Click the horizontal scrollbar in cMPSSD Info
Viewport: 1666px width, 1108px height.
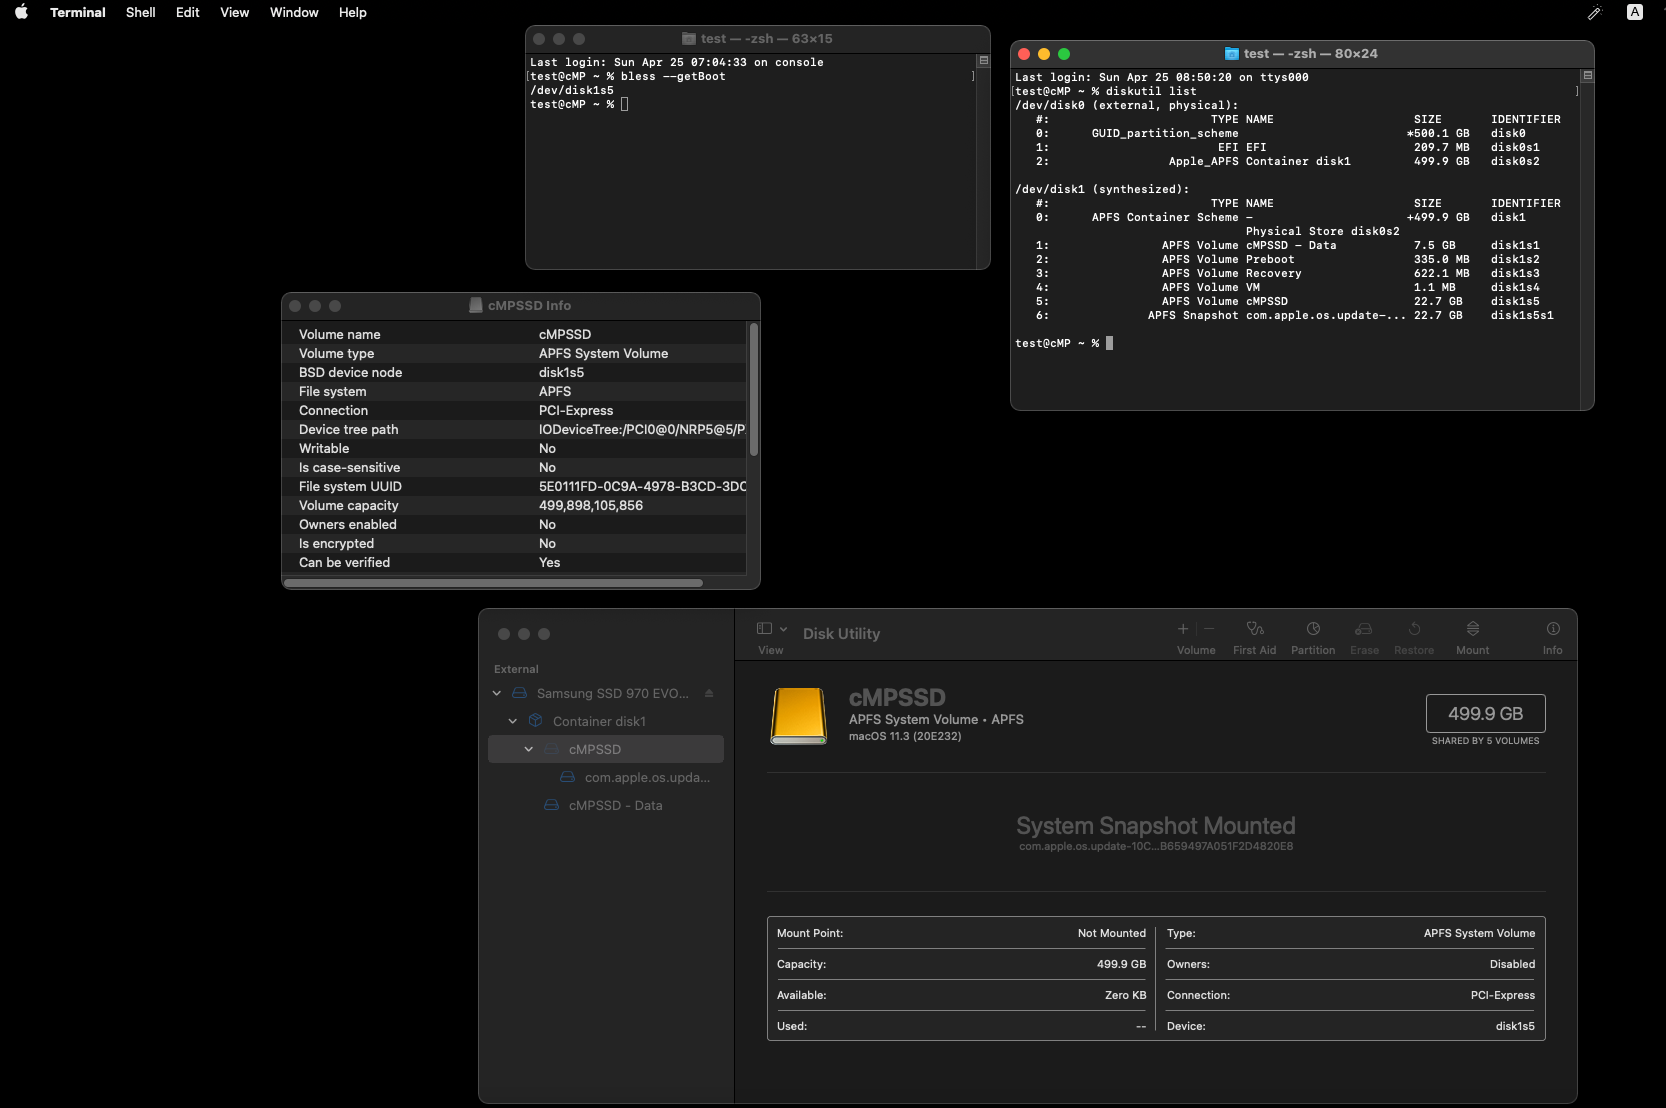493,582
